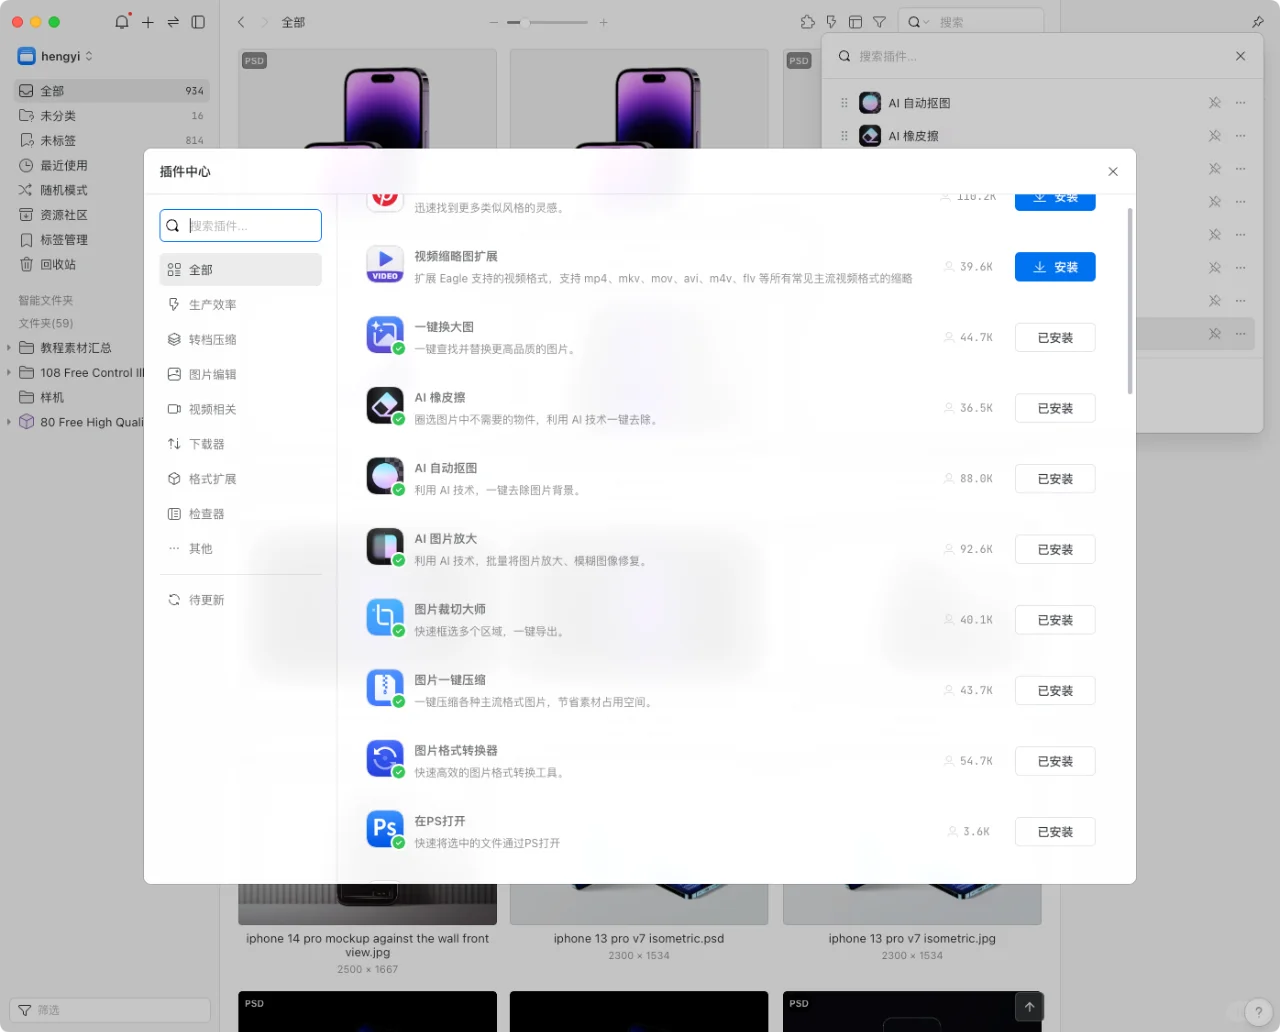Open the layout icon in the main toolbar
The width and height of the screenshot is (1280, 1032).
pyautogui.click(x=855, y=22)
